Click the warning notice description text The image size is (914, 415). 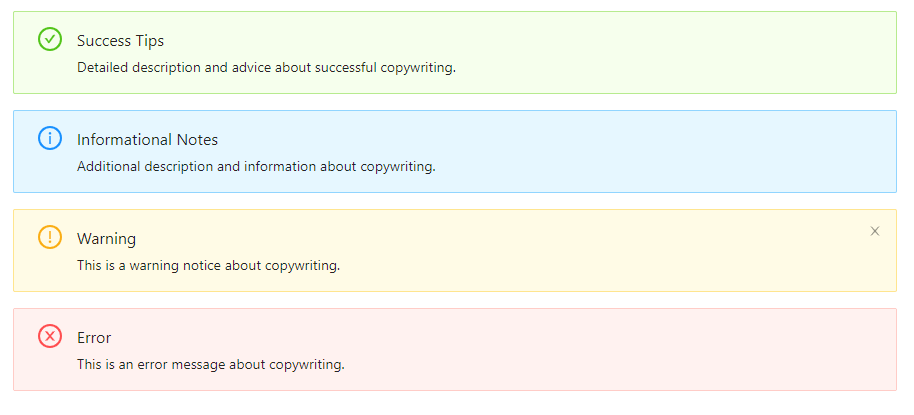pyautogui.click(x=208, y=266)
